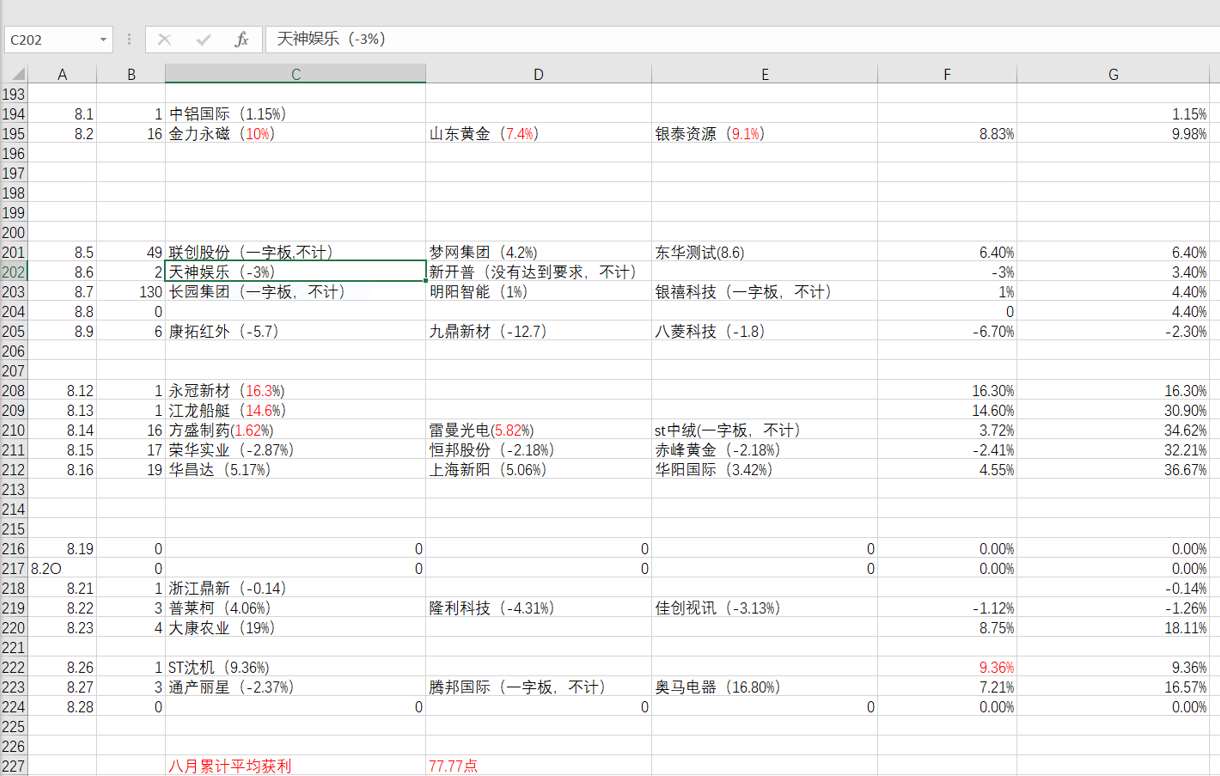The width and height of the screenshot is (1220, 776).
Task: Select column G header
Action: (x=1113, y=73)
